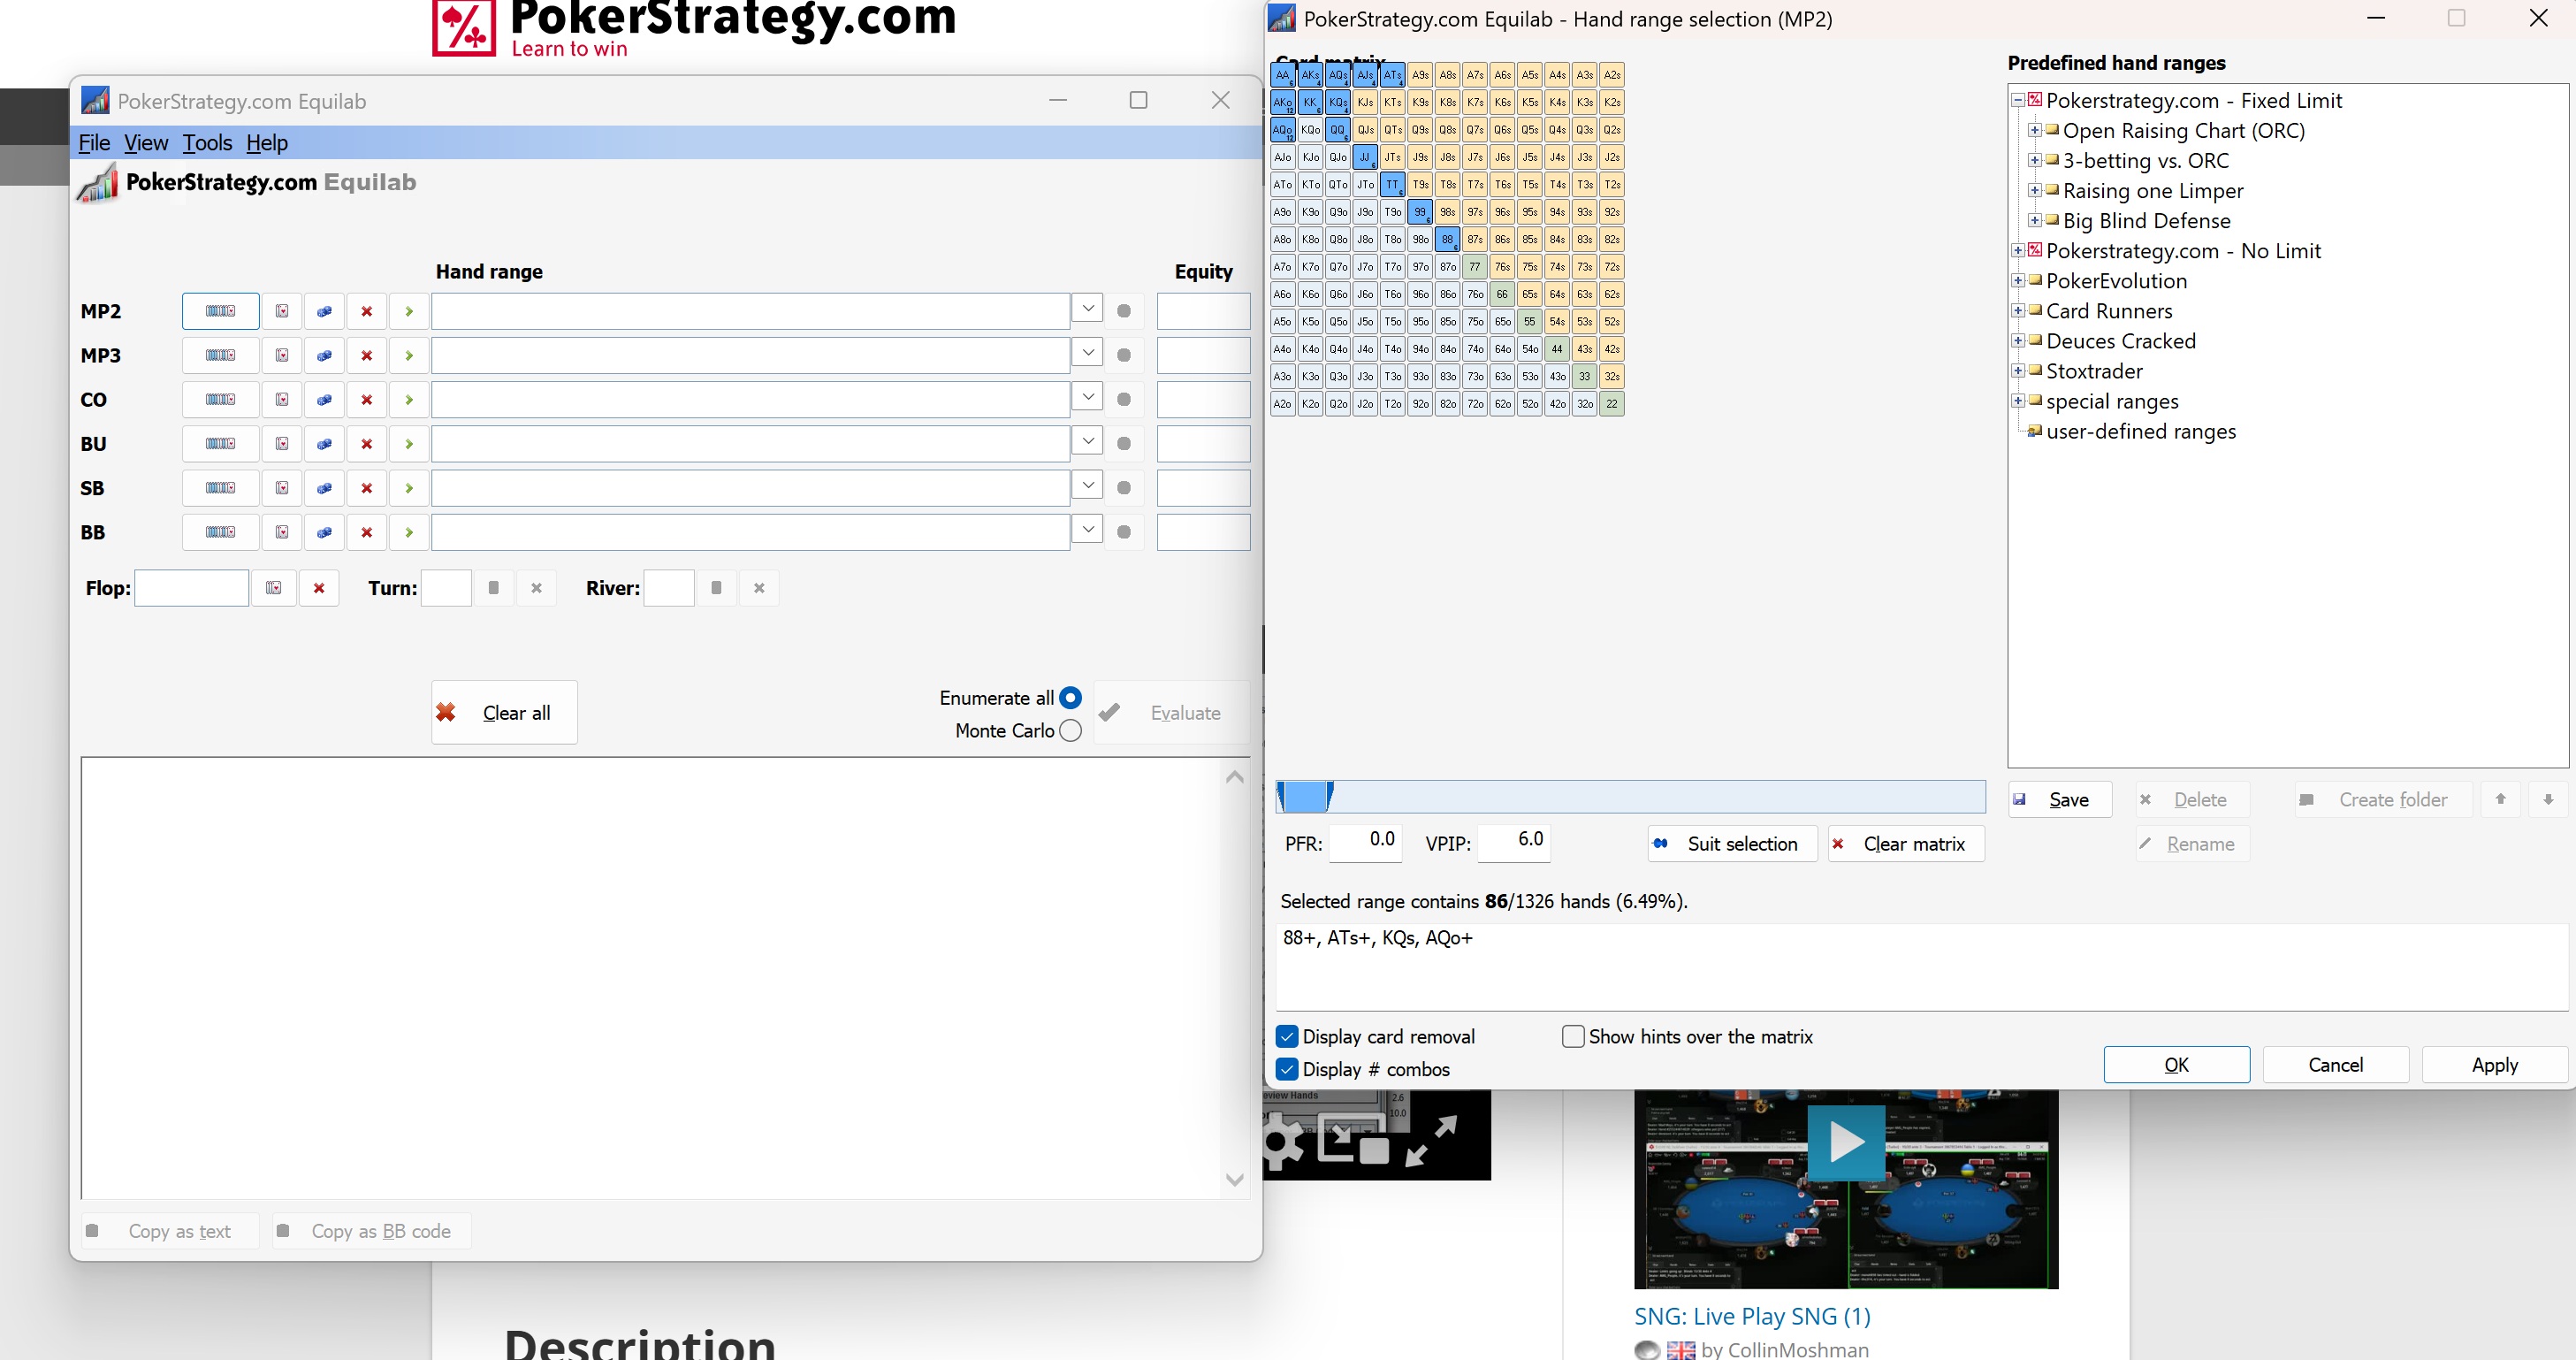Click the PFR value field
Viewport: 2576px width, 1360px height.
tap(1366, 842)
